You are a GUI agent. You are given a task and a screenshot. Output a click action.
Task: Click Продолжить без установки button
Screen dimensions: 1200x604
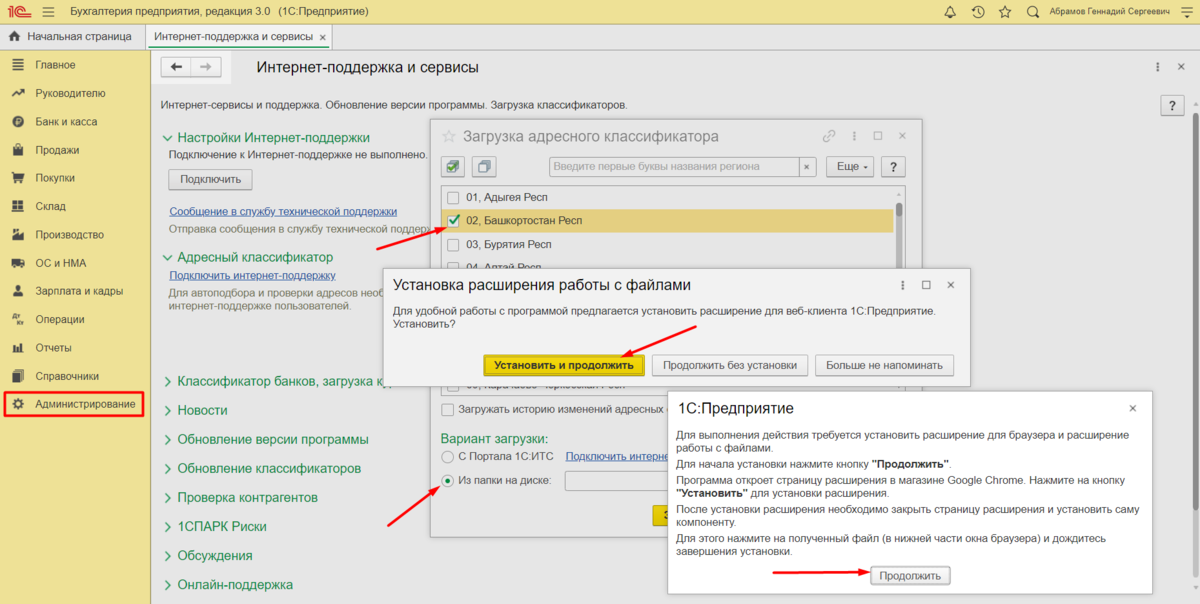tap(730, 365)
